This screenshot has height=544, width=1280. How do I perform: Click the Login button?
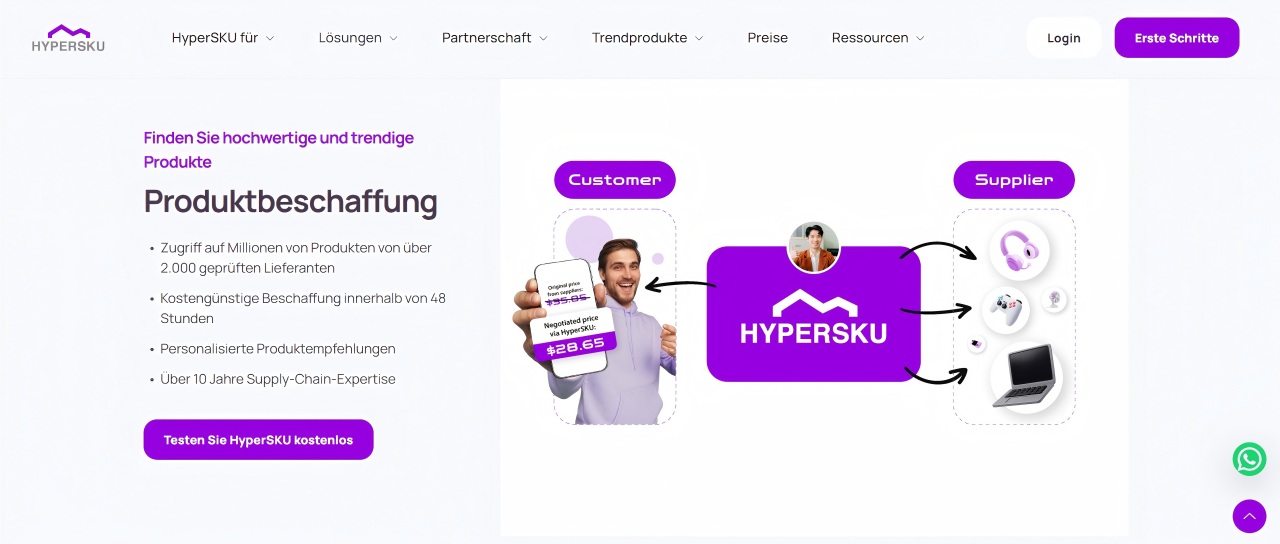click(x=1064, y=38)
